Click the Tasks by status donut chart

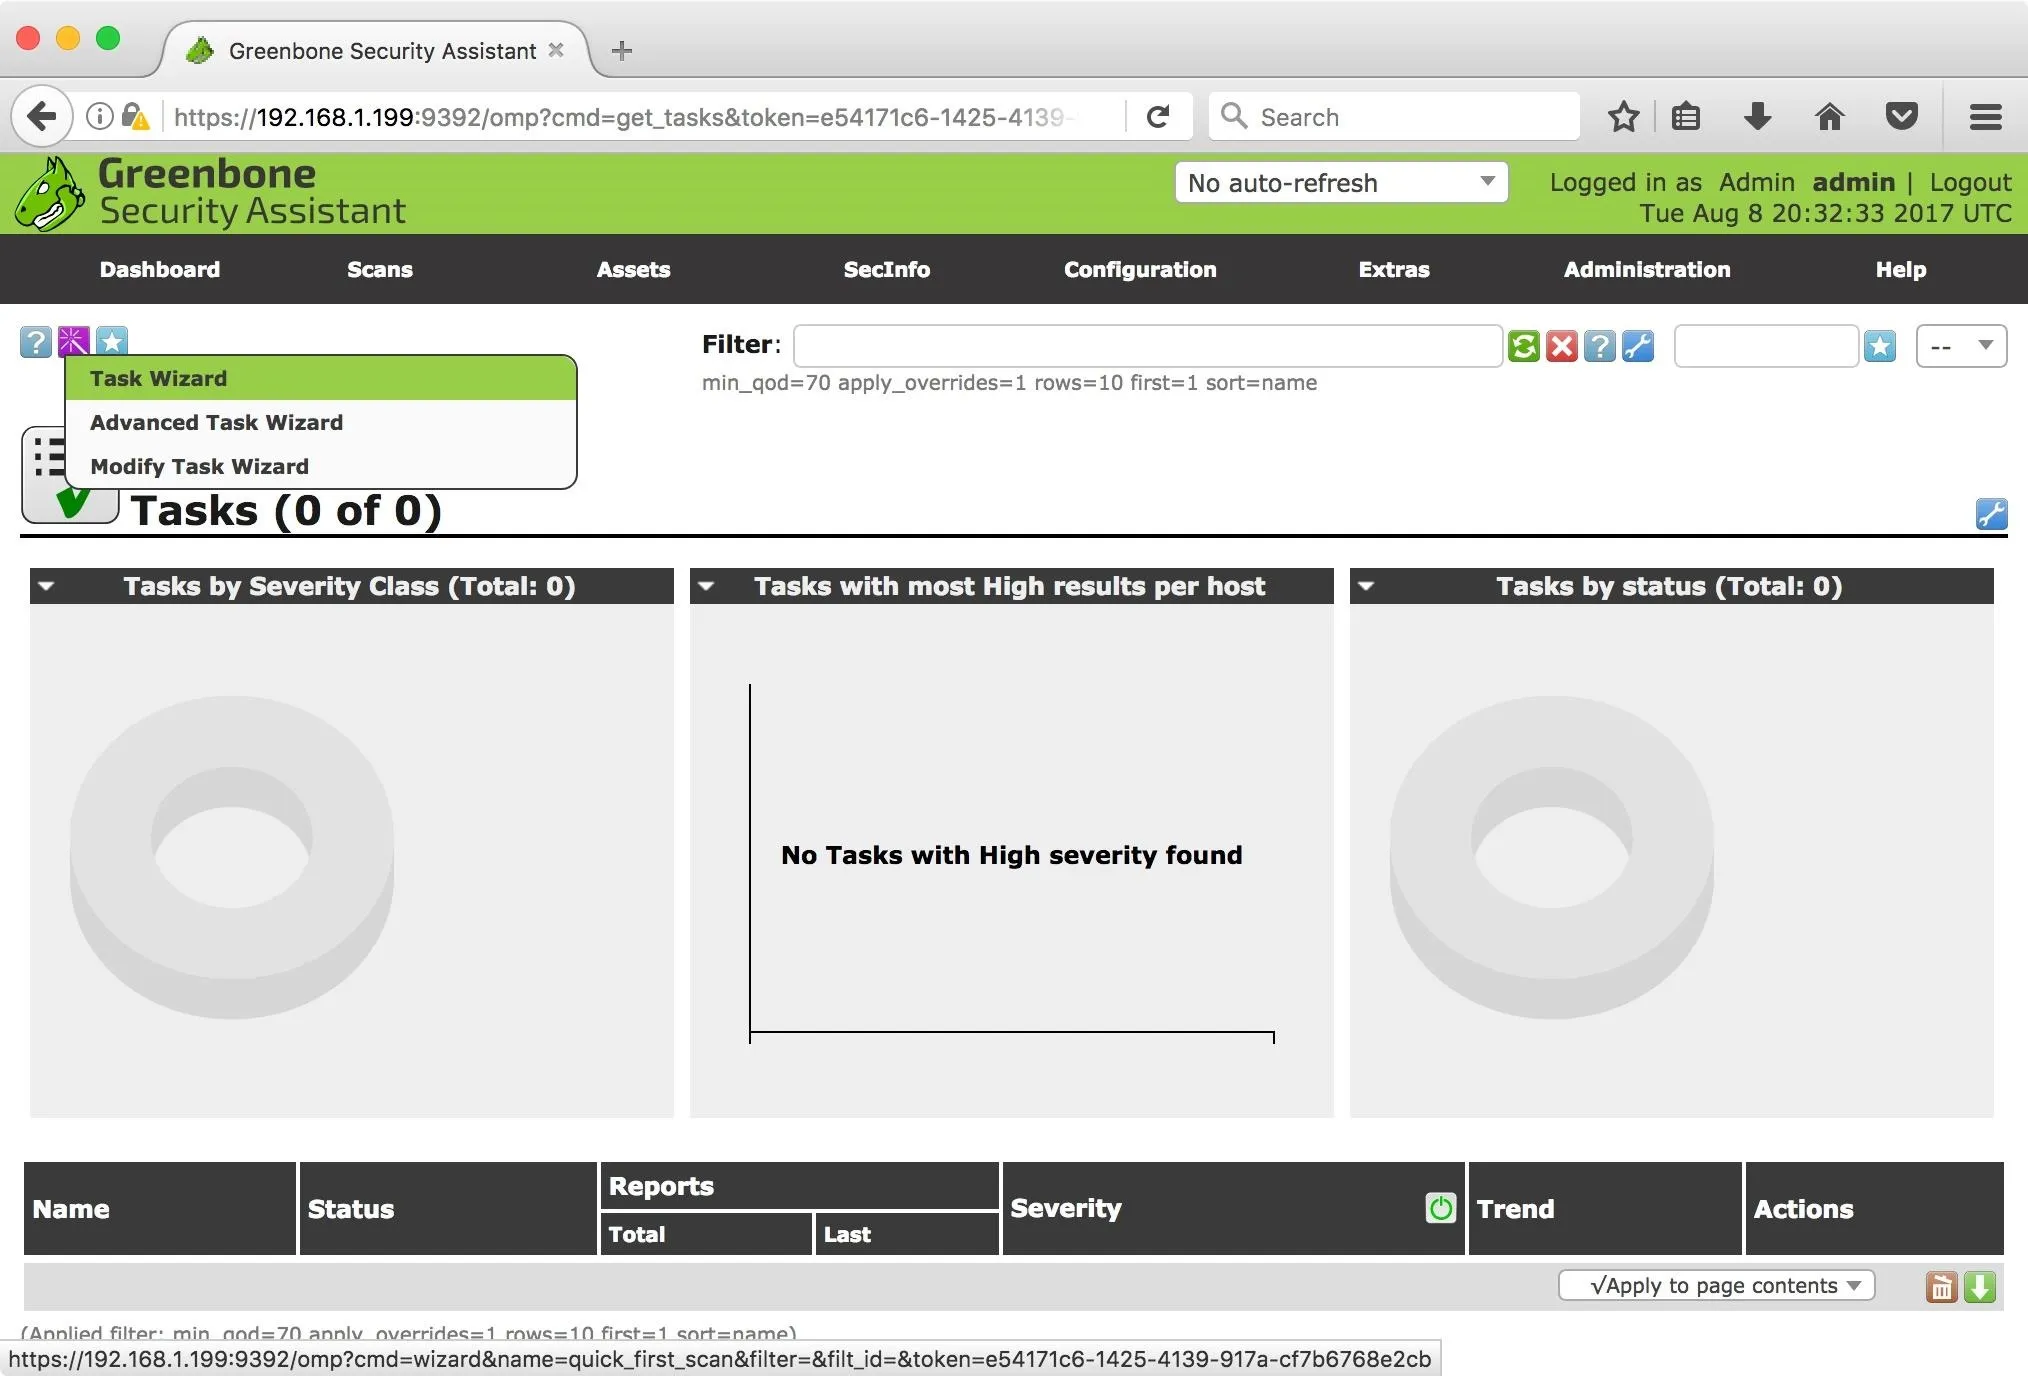[x=1552, y=857]
